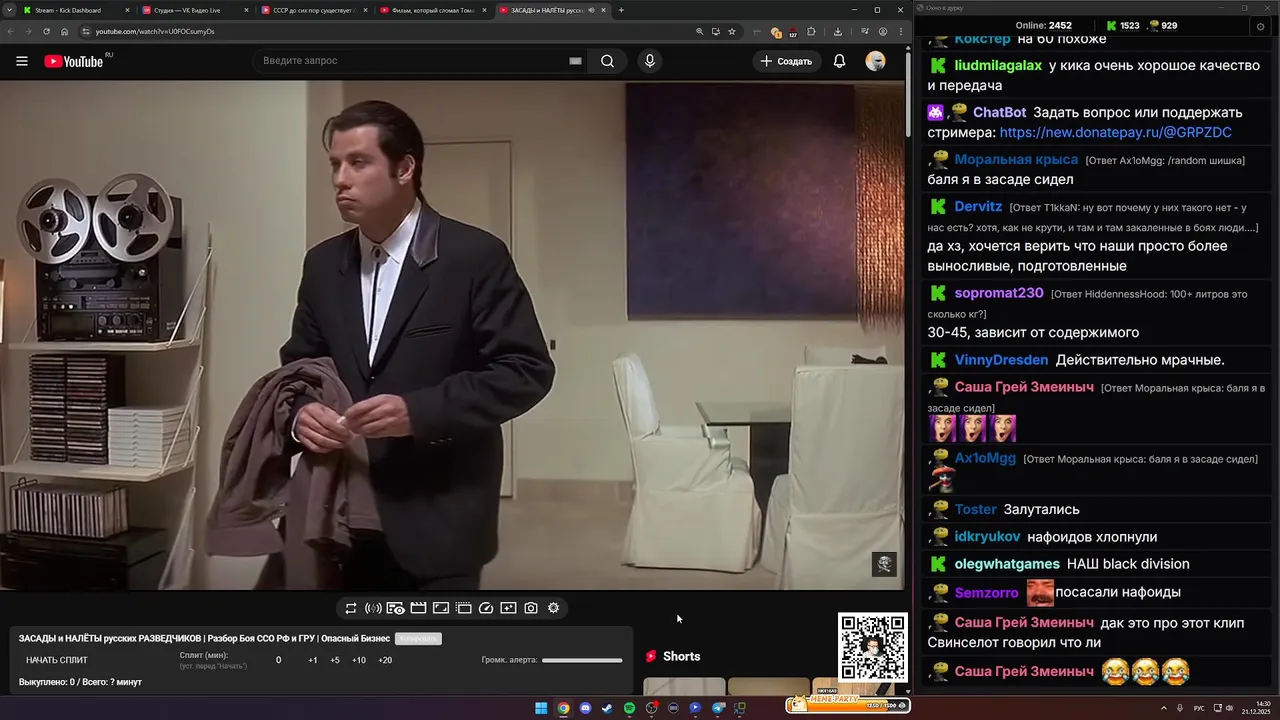The height and width of the screenshot is (720, 1280).
Task: Click the browser back arrow
Action: point(10,31)
